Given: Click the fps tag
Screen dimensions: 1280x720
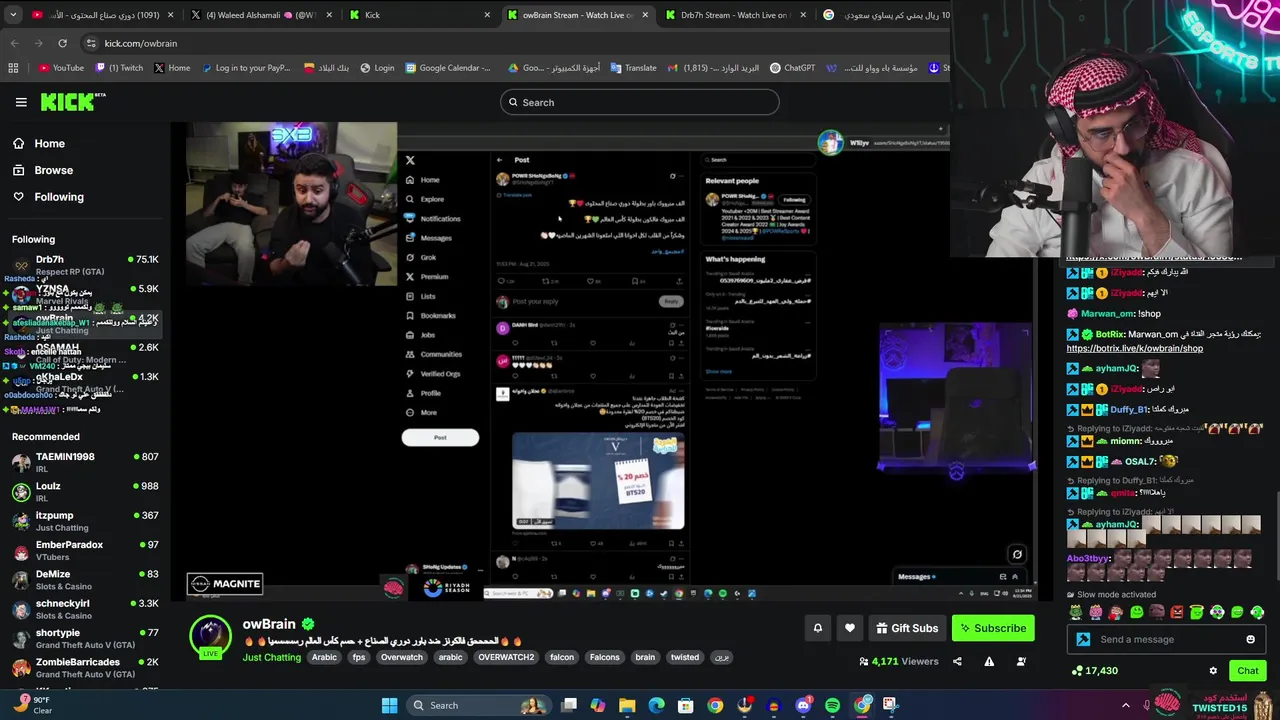Looking at the screenshot, I should [359, 658].
